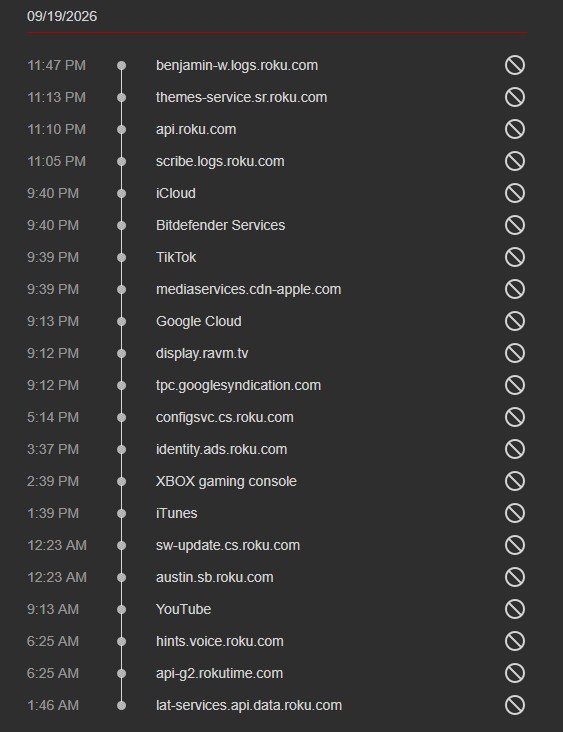563x732 pixels.
Task: Click the 2:39 PM timestamp
Action: pos(53,481)
